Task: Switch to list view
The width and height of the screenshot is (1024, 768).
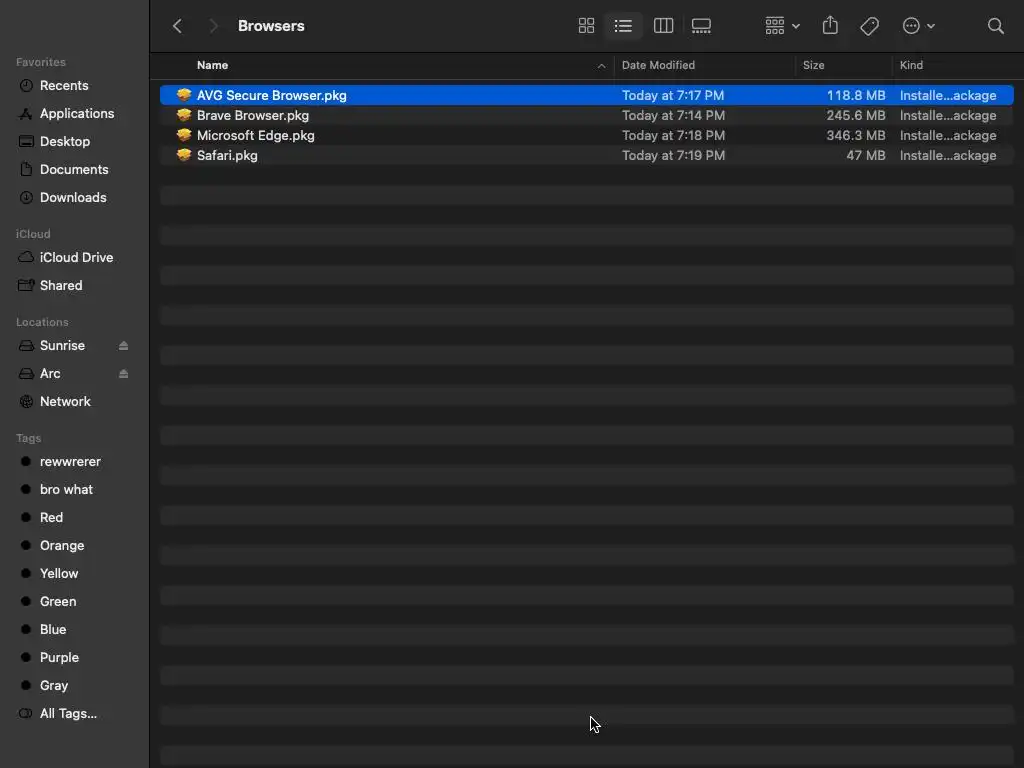Action: click(623, 26)
